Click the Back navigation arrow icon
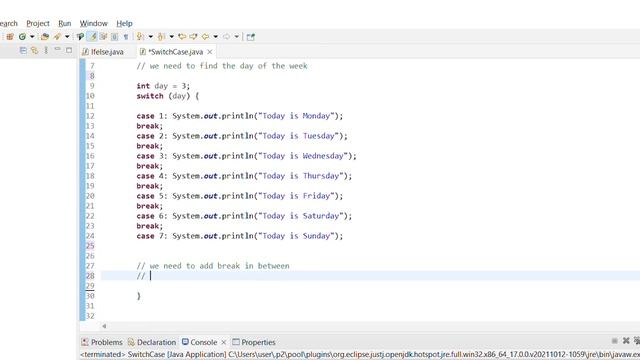 [x=205, y=37]
